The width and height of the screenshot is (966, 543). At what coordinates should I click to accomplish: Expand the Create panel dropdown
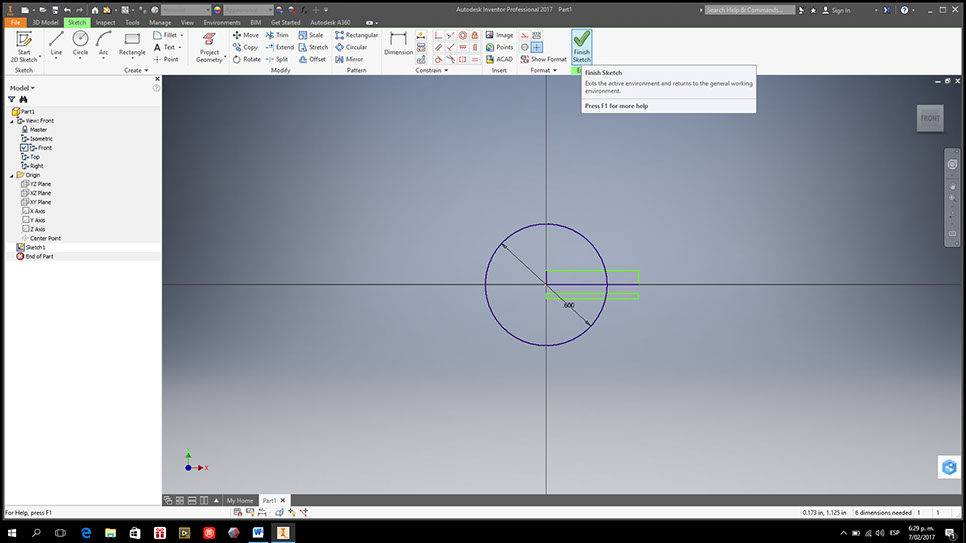point(136,70)
